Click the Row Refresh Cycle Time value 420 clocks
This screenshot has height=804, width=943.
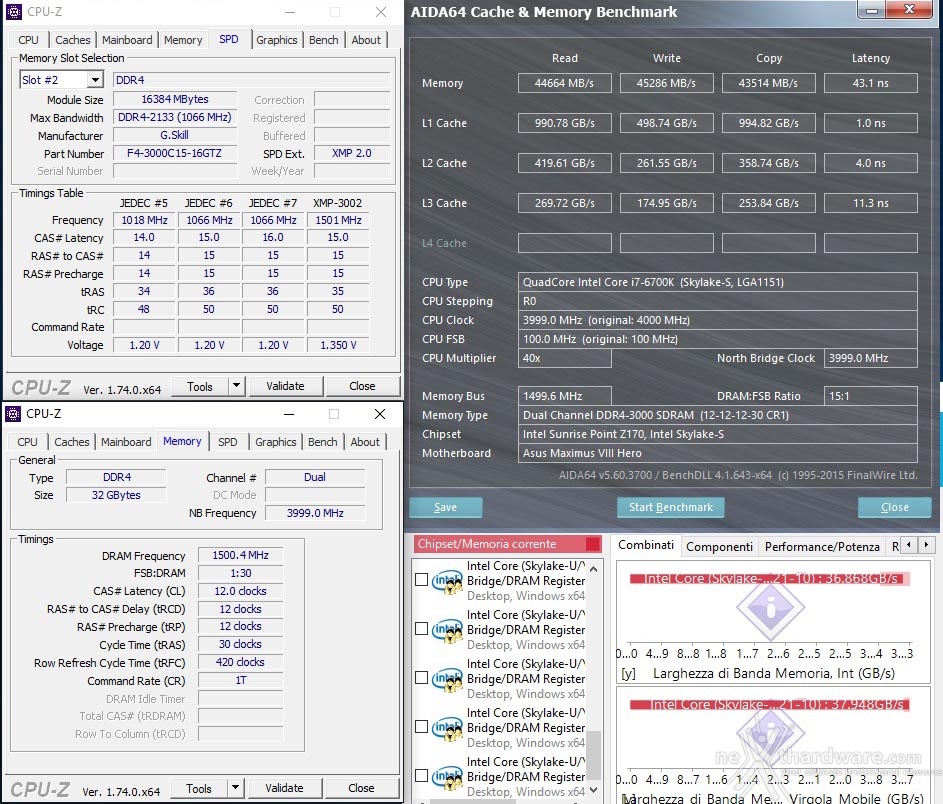pos(241,662)
